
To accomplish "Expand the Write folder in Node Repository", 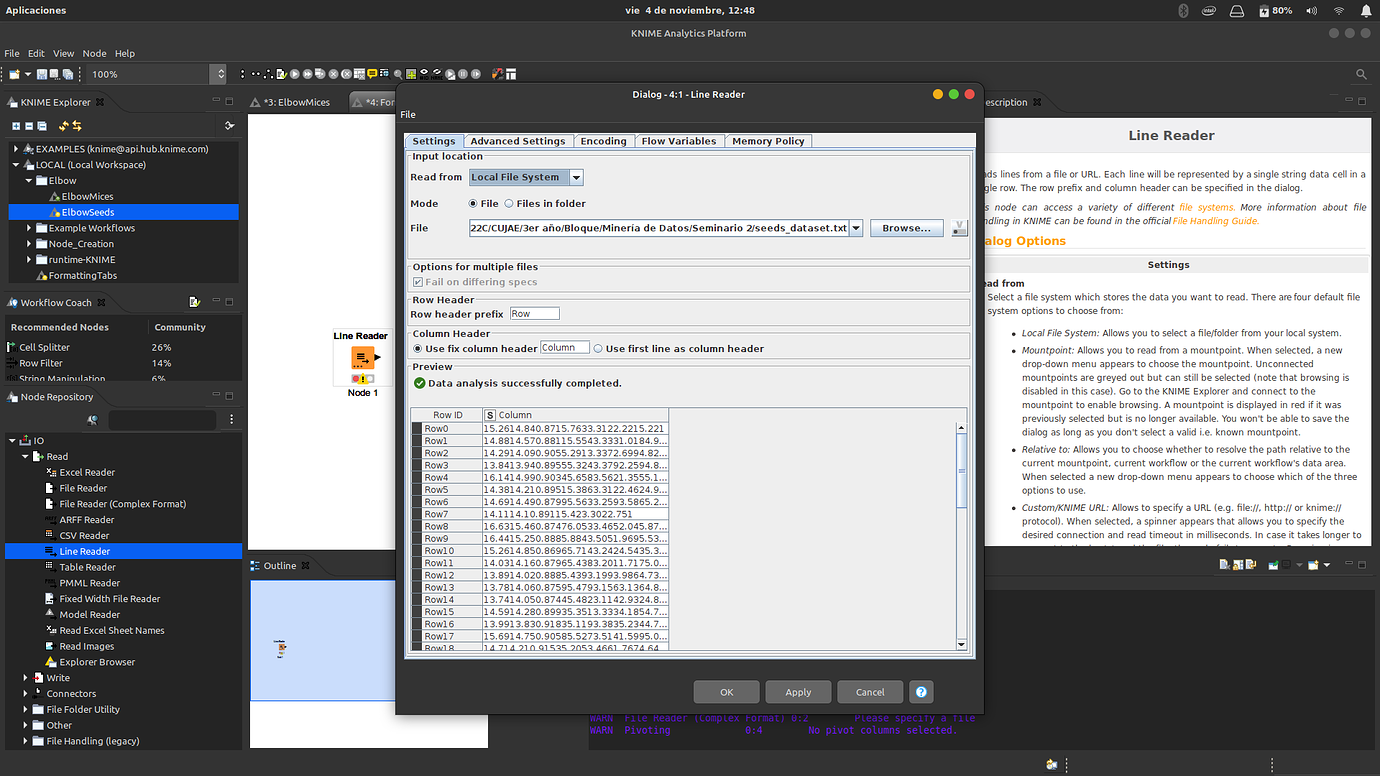I will point(26,678).
